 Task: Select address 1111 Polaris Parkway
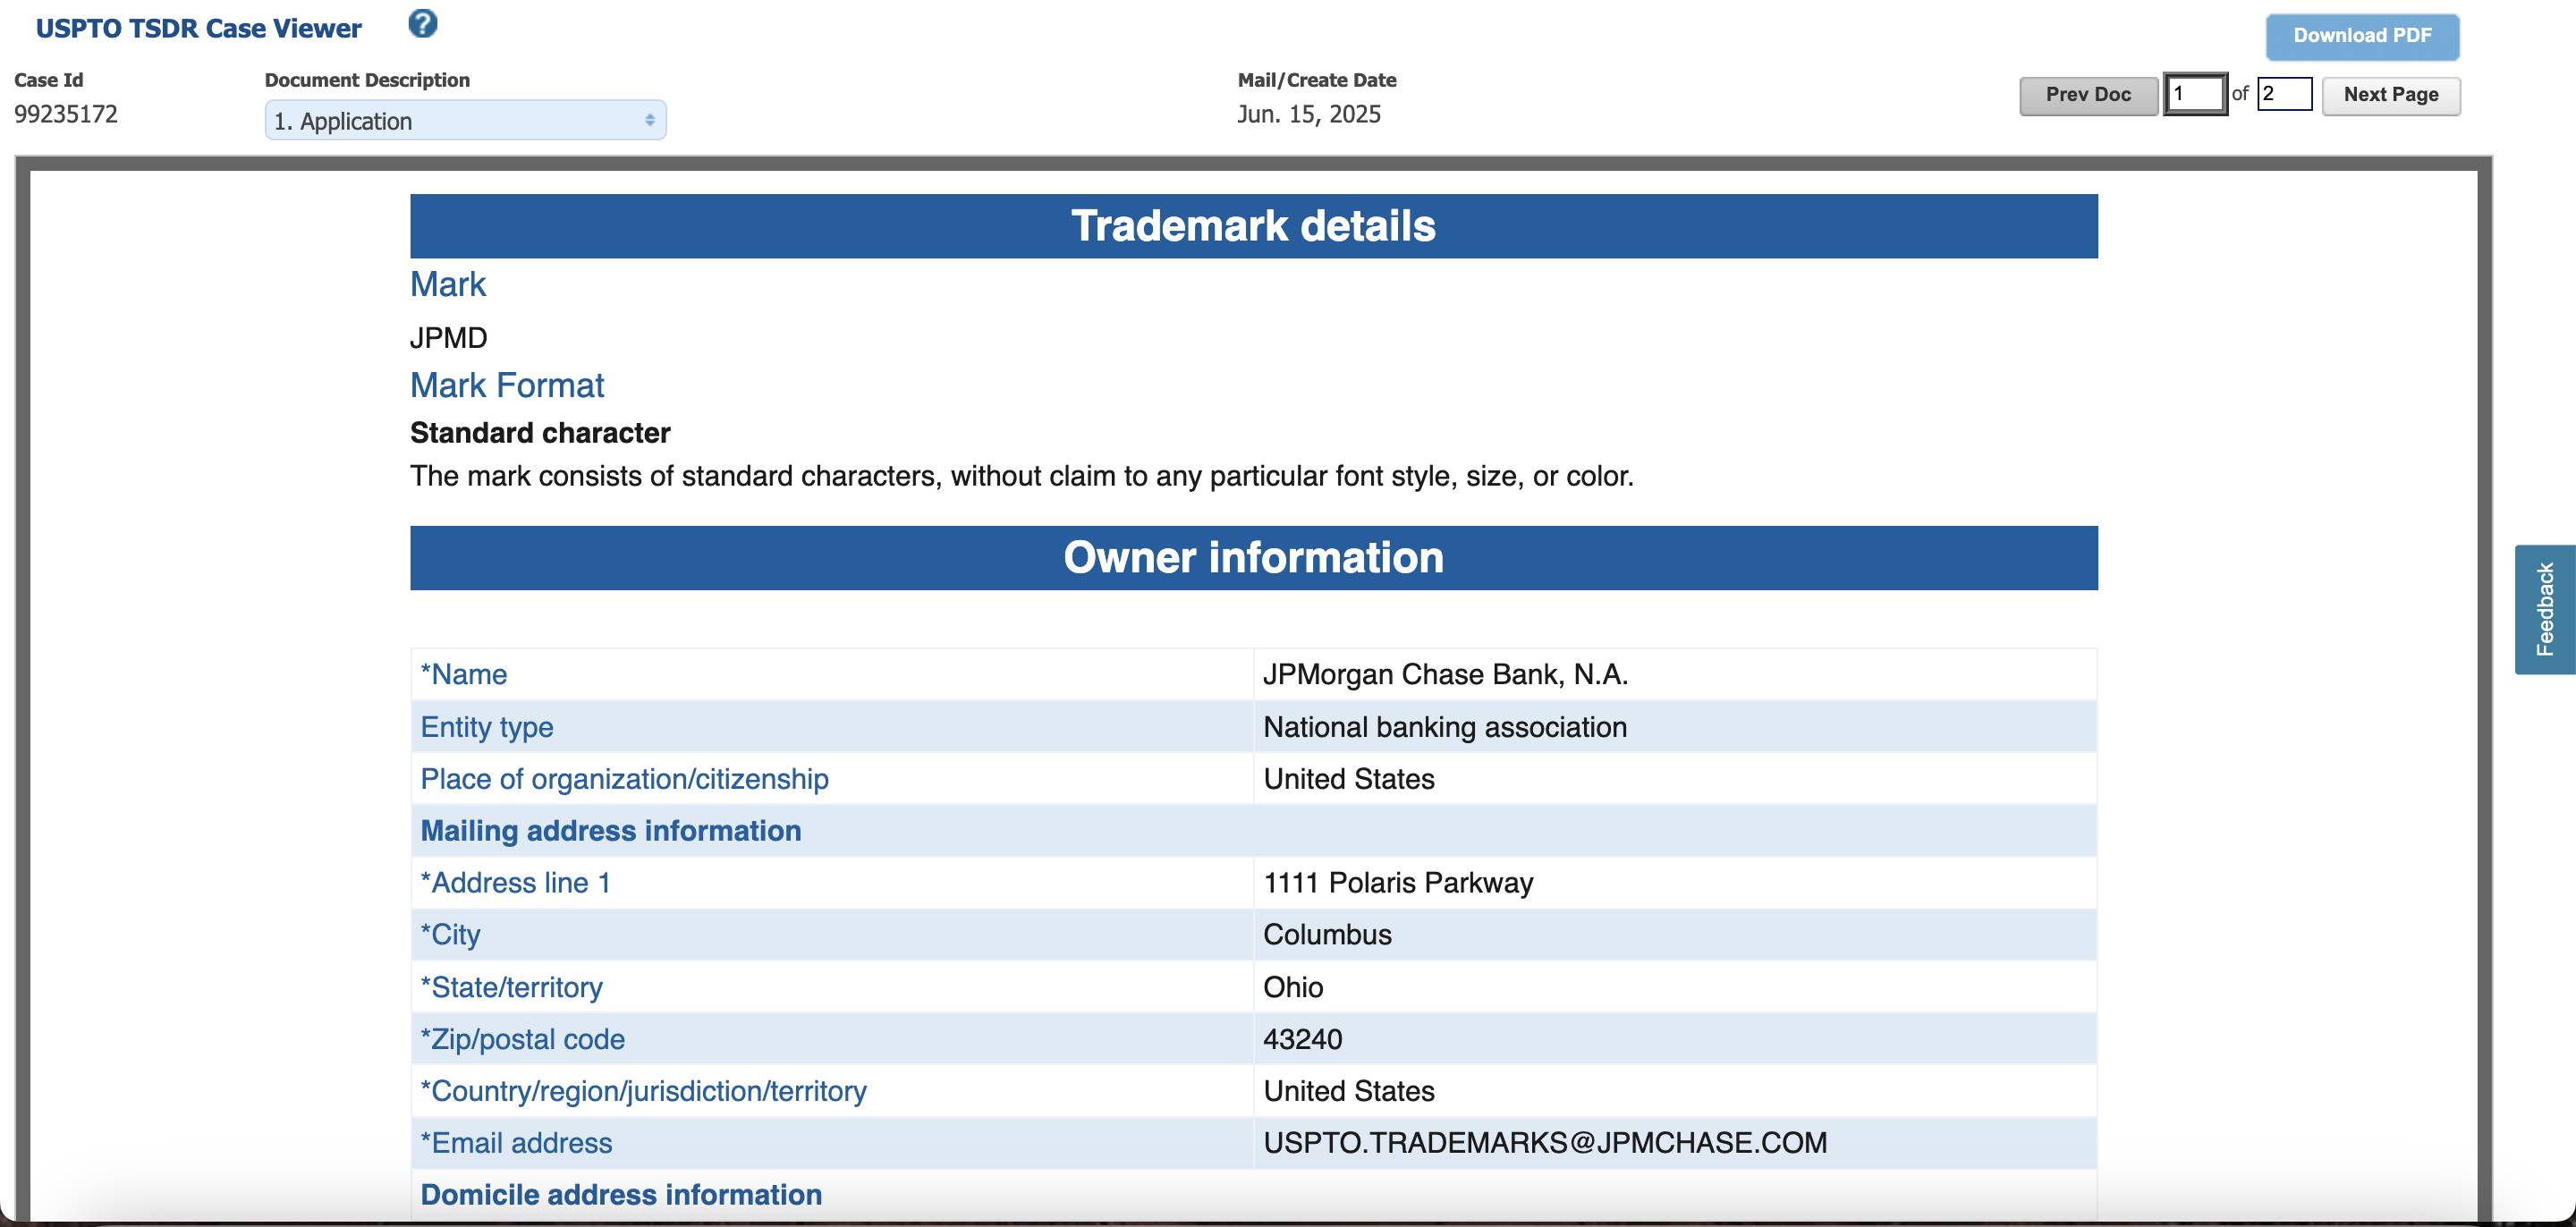click(1398, 883)
